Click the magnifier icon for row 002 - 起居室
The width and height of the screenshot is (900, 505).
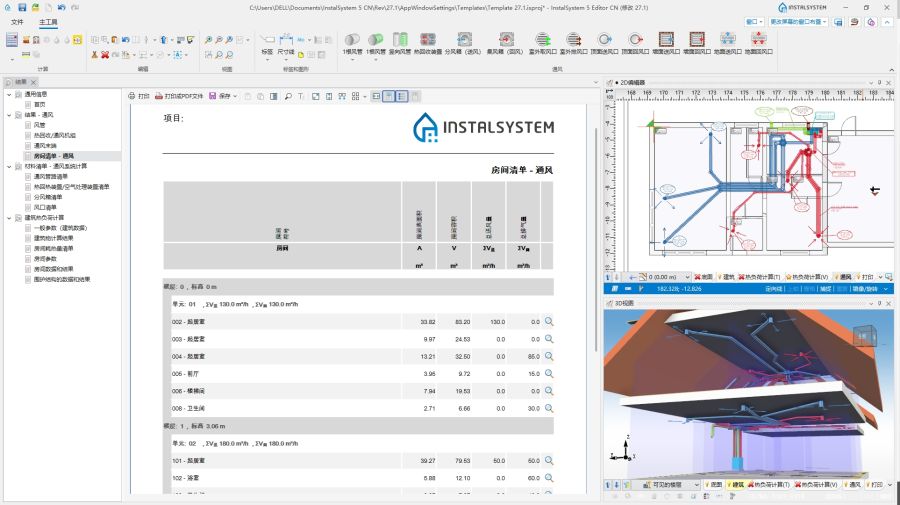click(x=549, y=322)
